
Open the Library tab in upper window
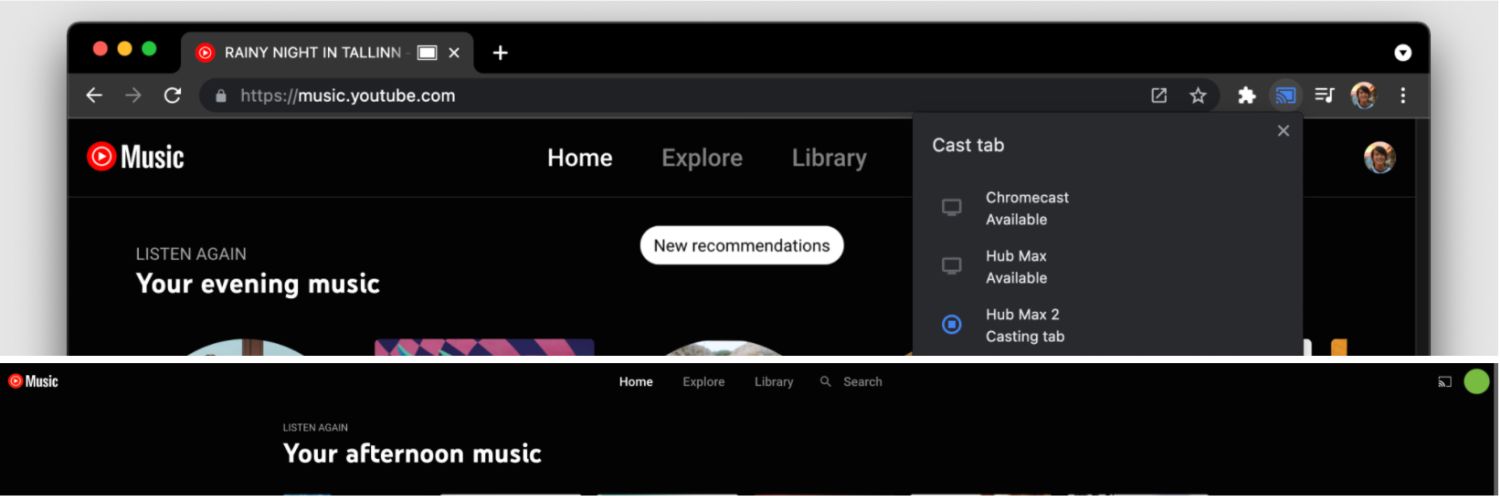tap(829, 158)
